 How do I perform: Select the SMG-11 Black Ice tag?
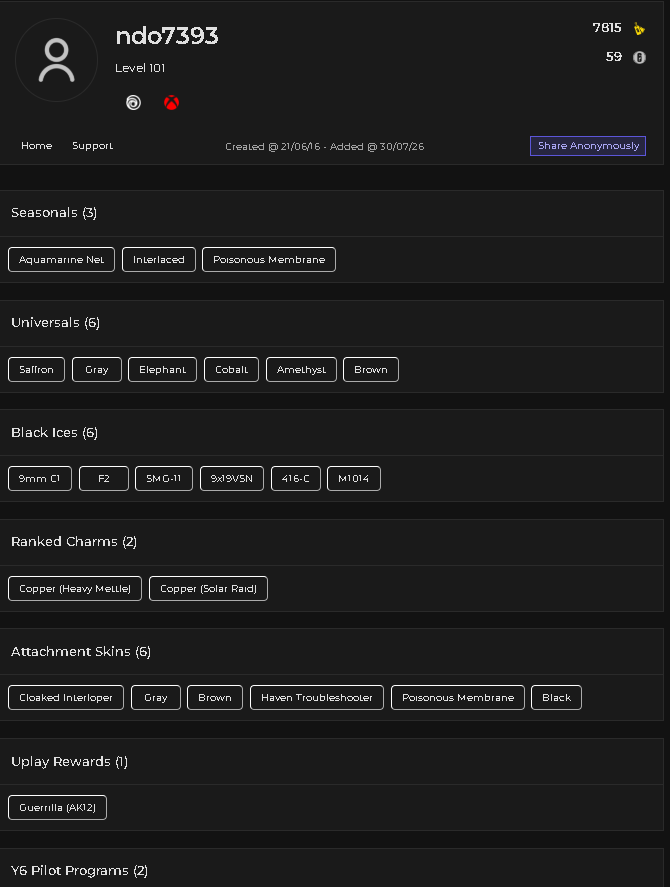point(164,479)
